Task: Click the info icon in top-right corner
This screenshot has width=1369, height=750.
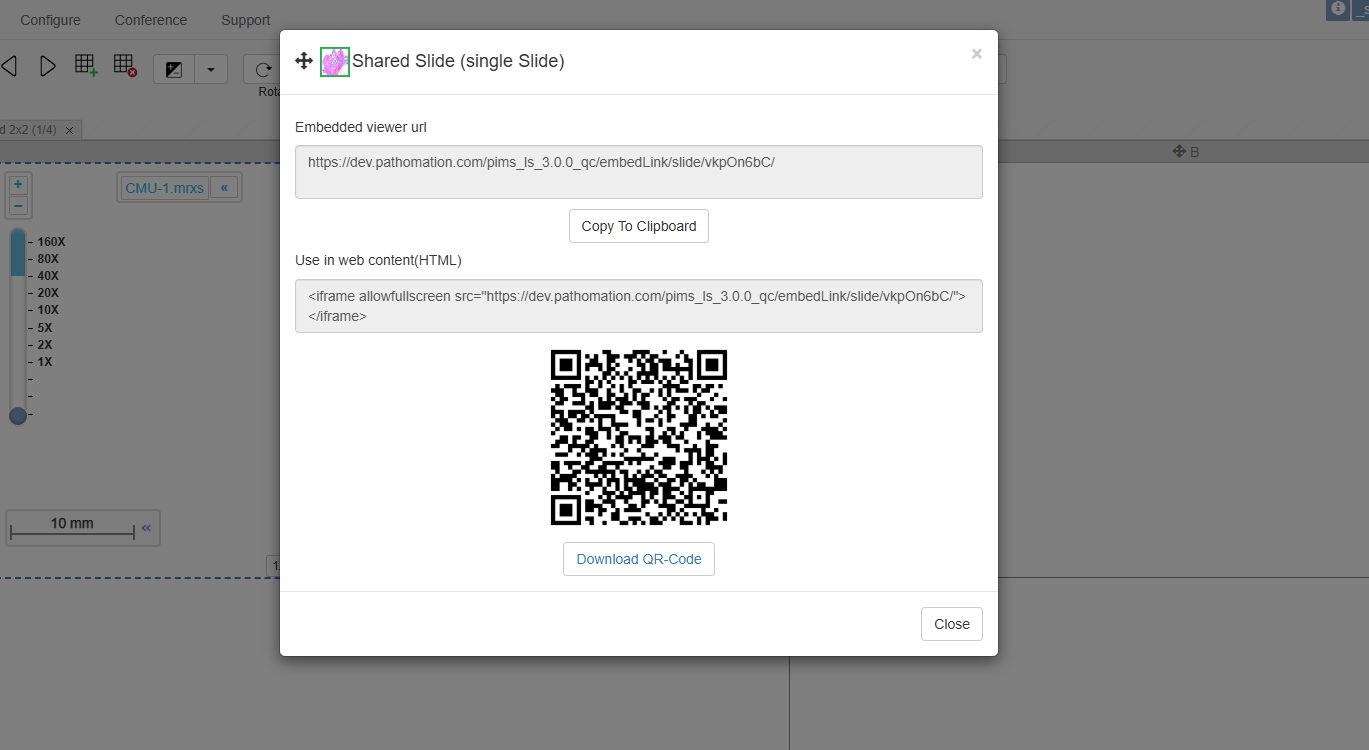Action: (1337, 8)
